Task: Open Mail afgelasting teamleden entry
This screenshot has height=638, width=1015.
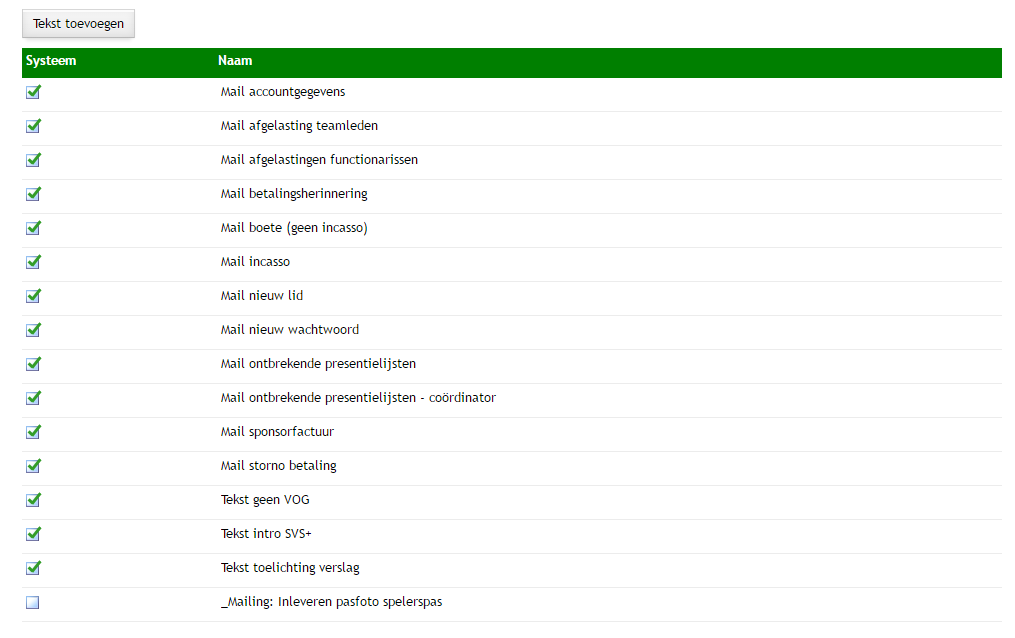Action: (x=299, y=126)
